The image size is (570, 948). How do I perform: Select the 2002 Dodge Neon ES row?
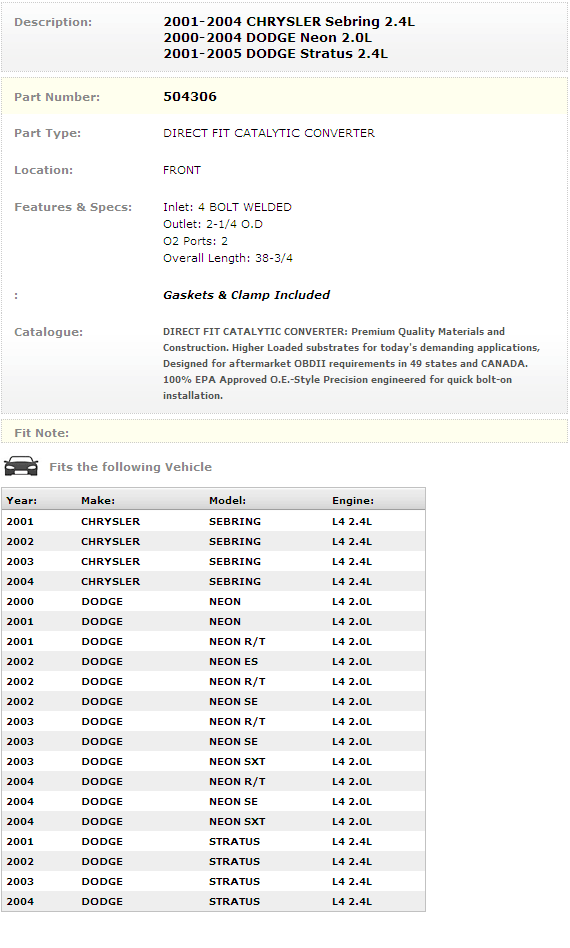[213, 661]
